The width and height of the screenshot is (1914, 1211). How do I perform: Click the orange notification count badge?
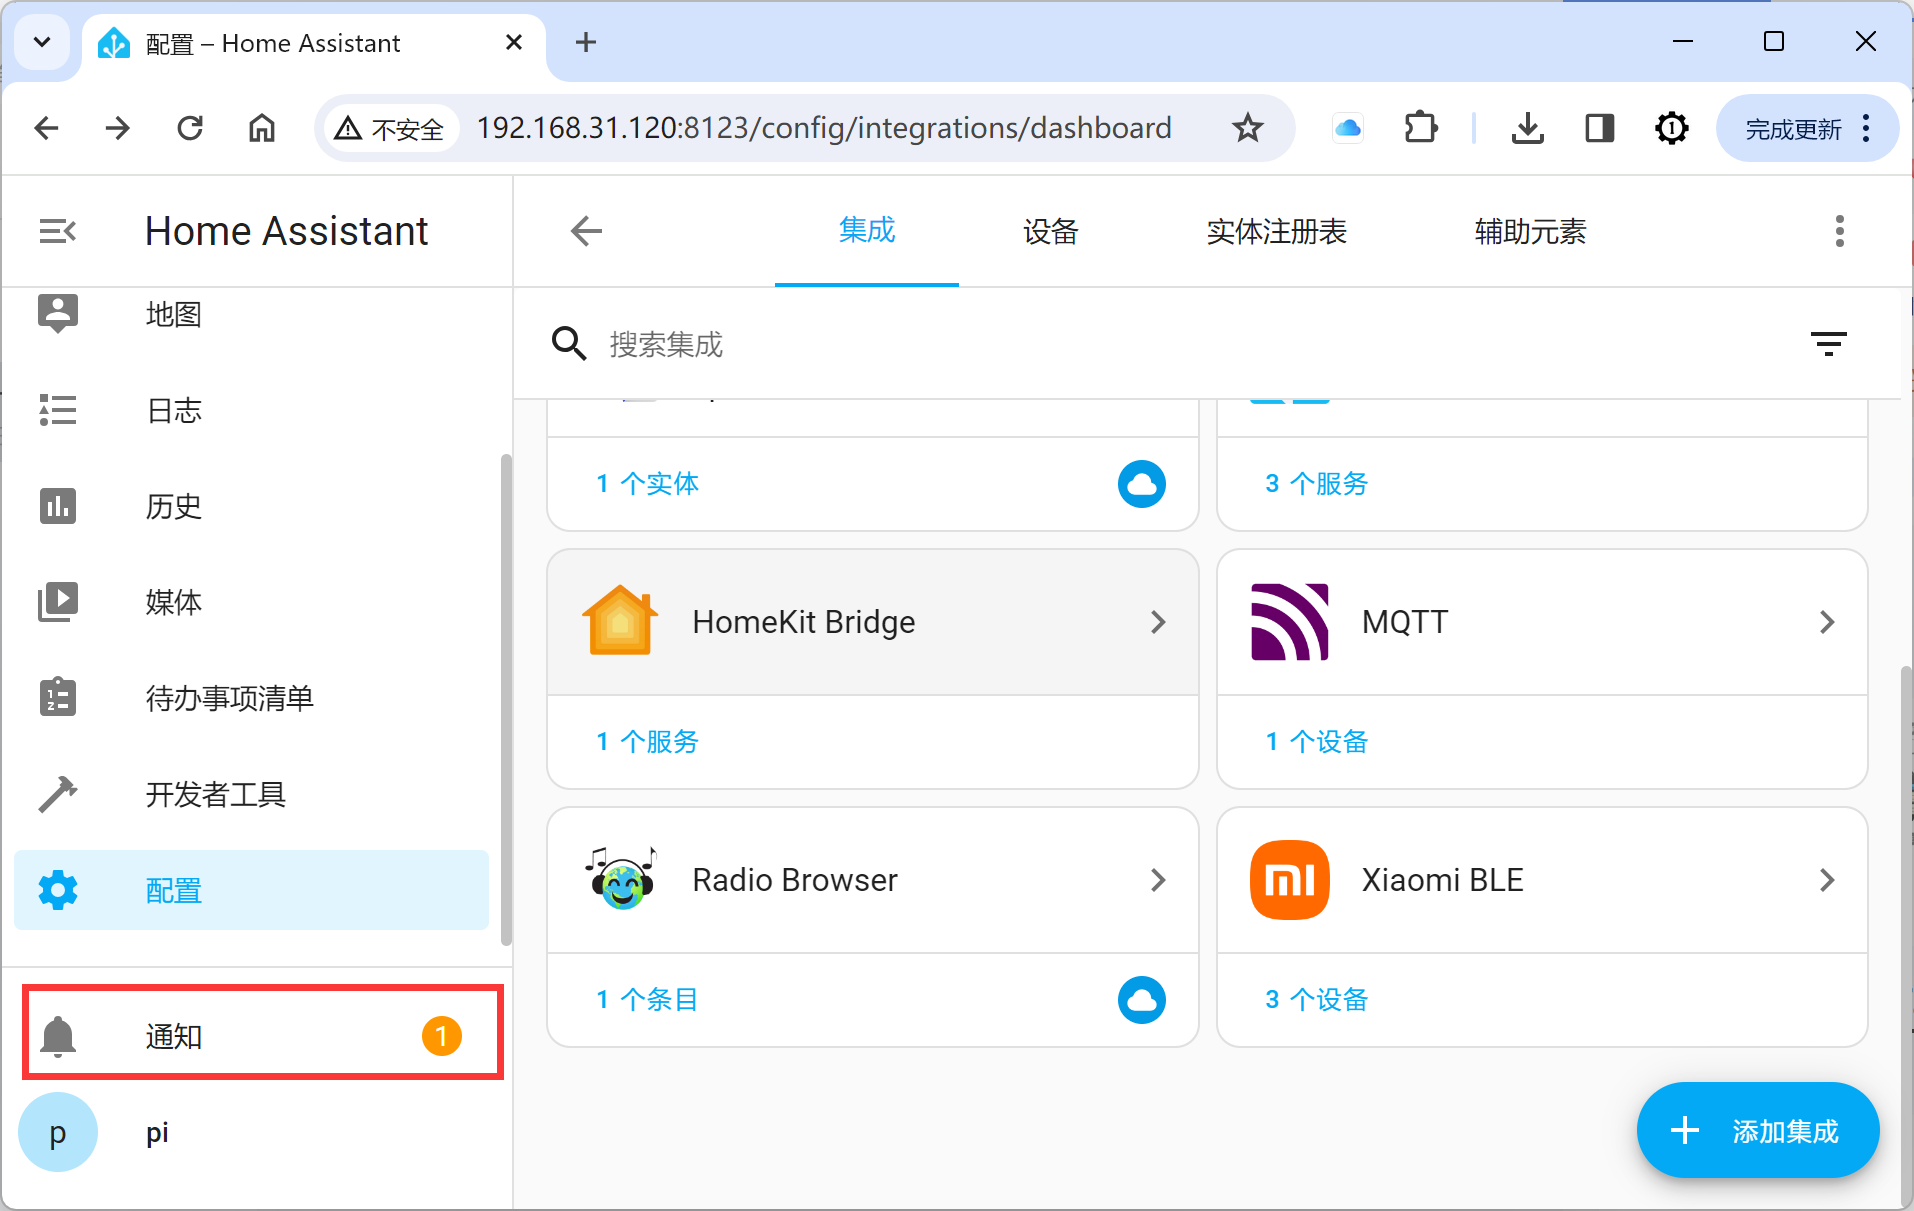click(441, 1036)
